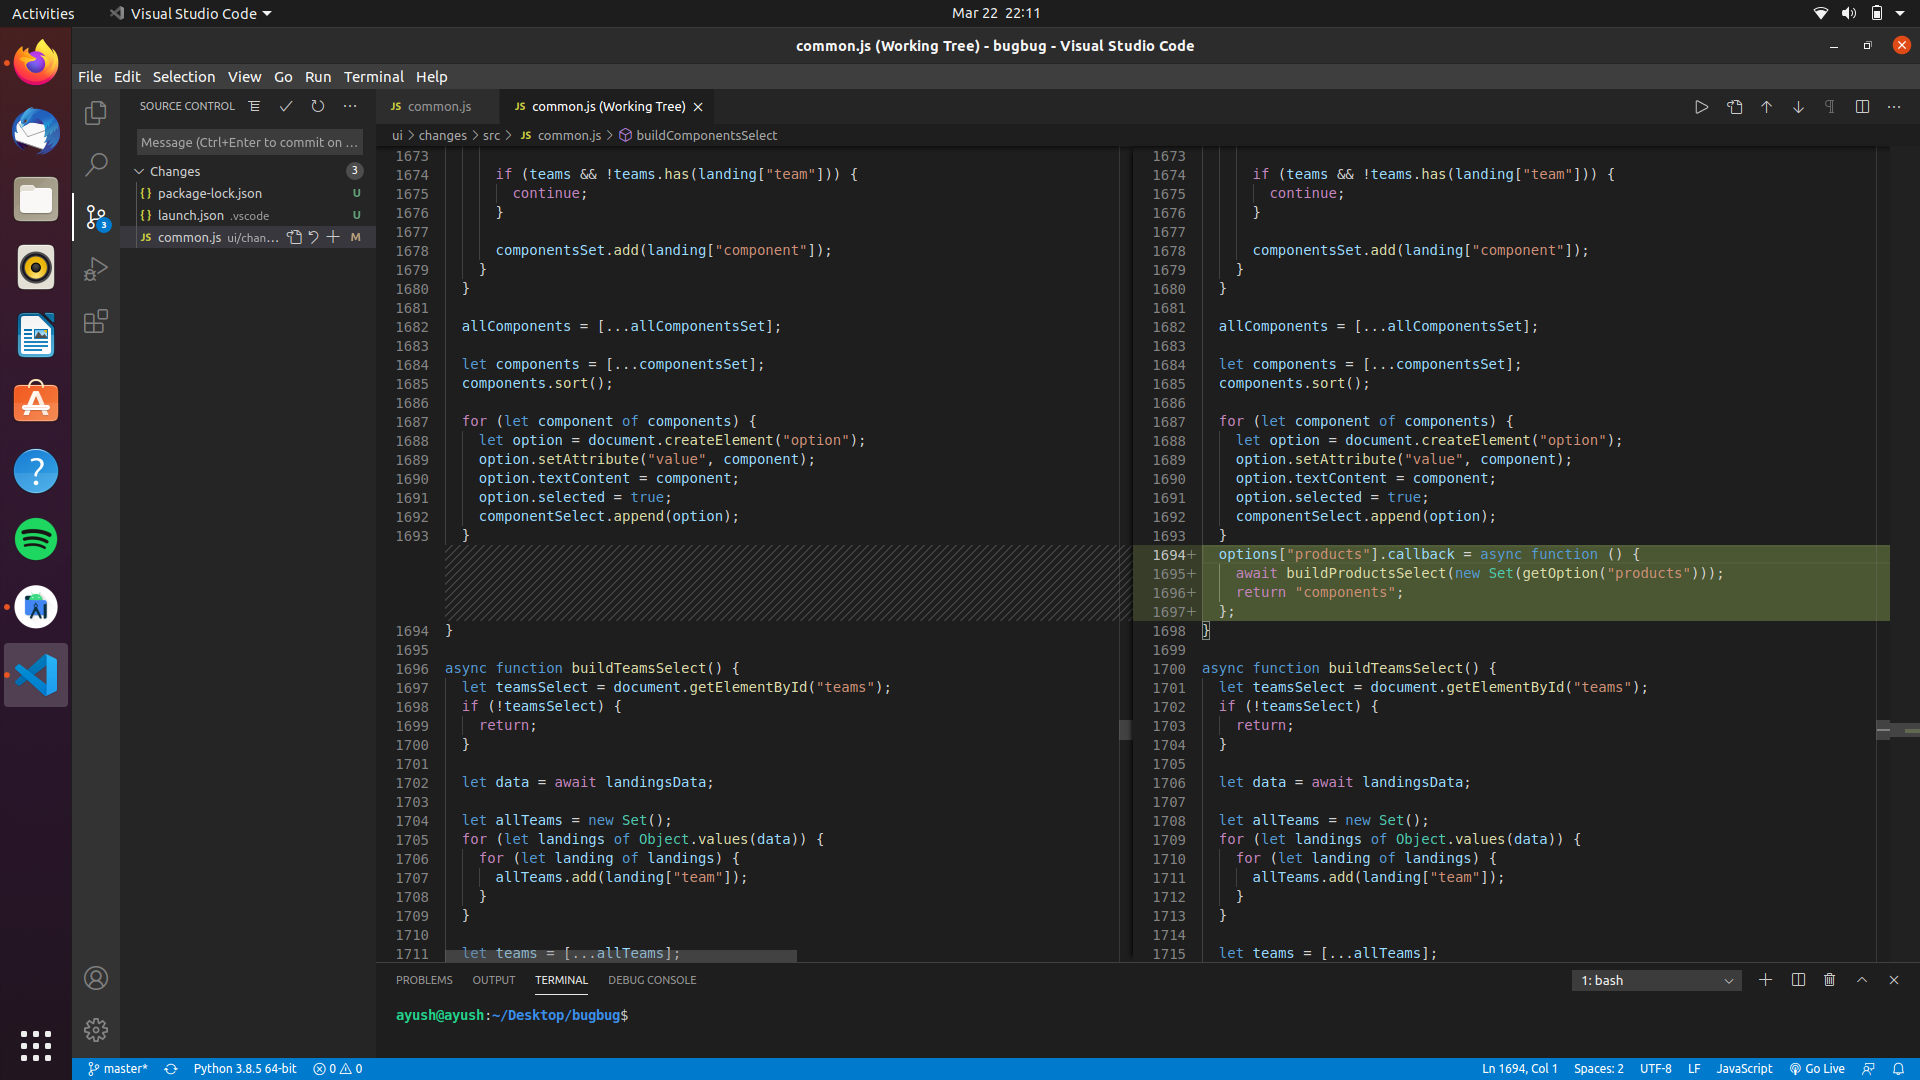The image size is (1920, 1080).
Task: Open the Run and Debug view
Action: pyautogui.click(x=96, y=269)
